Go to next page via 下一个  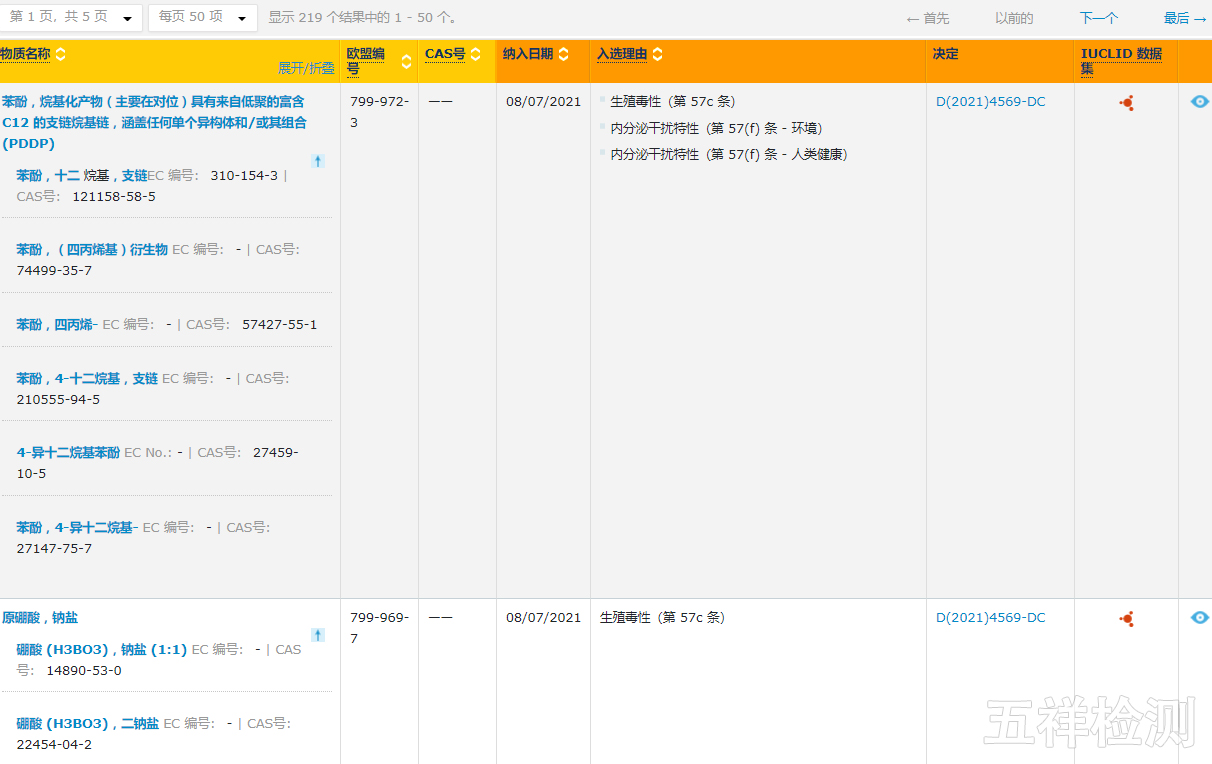(1098, 18)
